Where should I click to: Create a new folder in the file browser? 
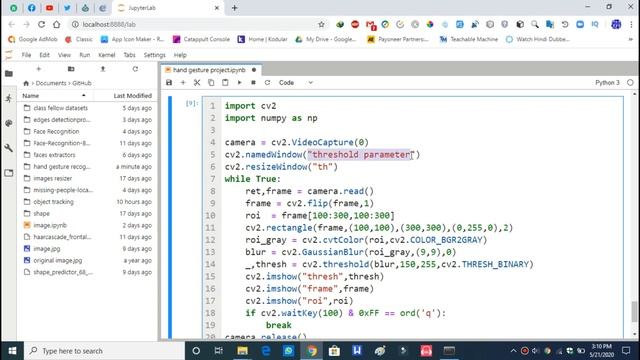(x=71, y=69)
